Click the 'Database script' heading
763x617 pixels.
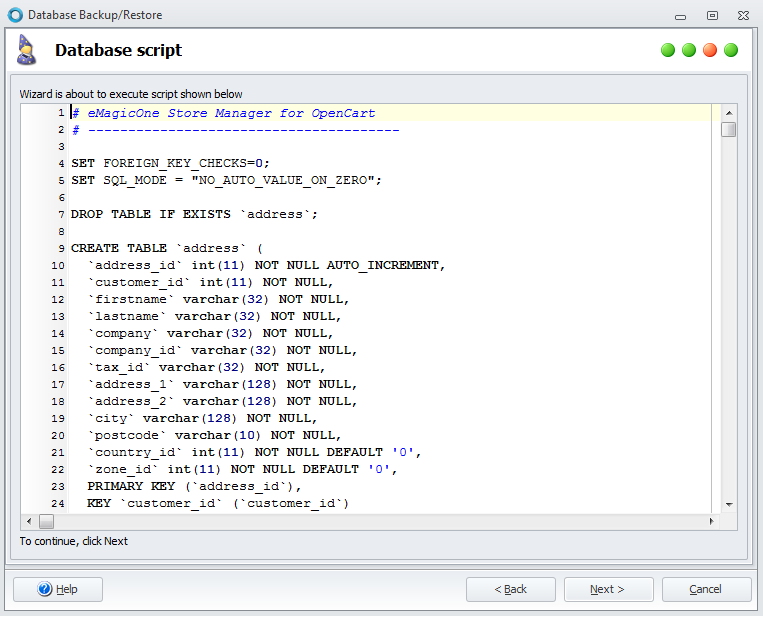118,50
